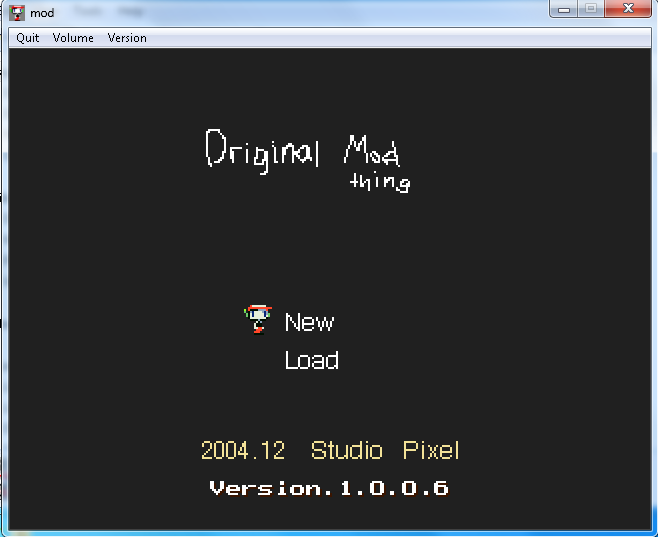Viewport: 658px width, 537px height.
Task: Click the Version.1.0.0.6 text
Action: coord(329,488)
